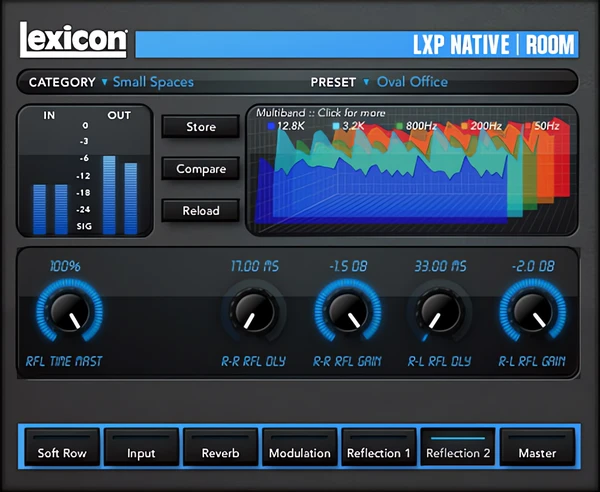Switch to the Input tab
This screenshot has width=600, height=492.
click(141, 447)
